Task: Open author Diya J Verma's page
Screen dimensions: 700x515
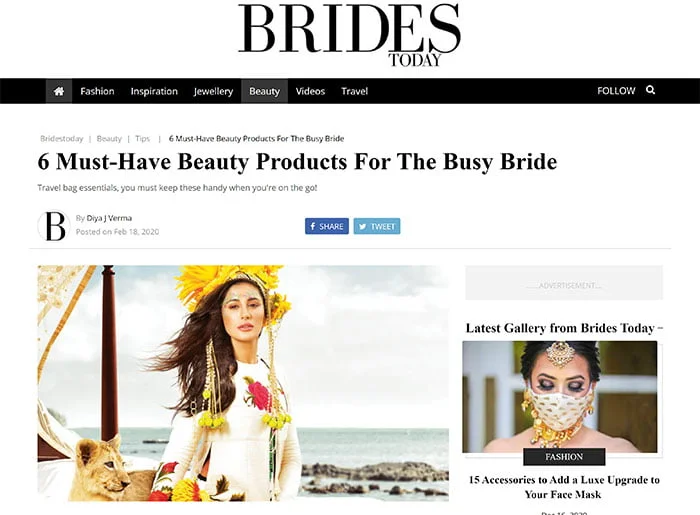Action: click(x=109, y=218)
